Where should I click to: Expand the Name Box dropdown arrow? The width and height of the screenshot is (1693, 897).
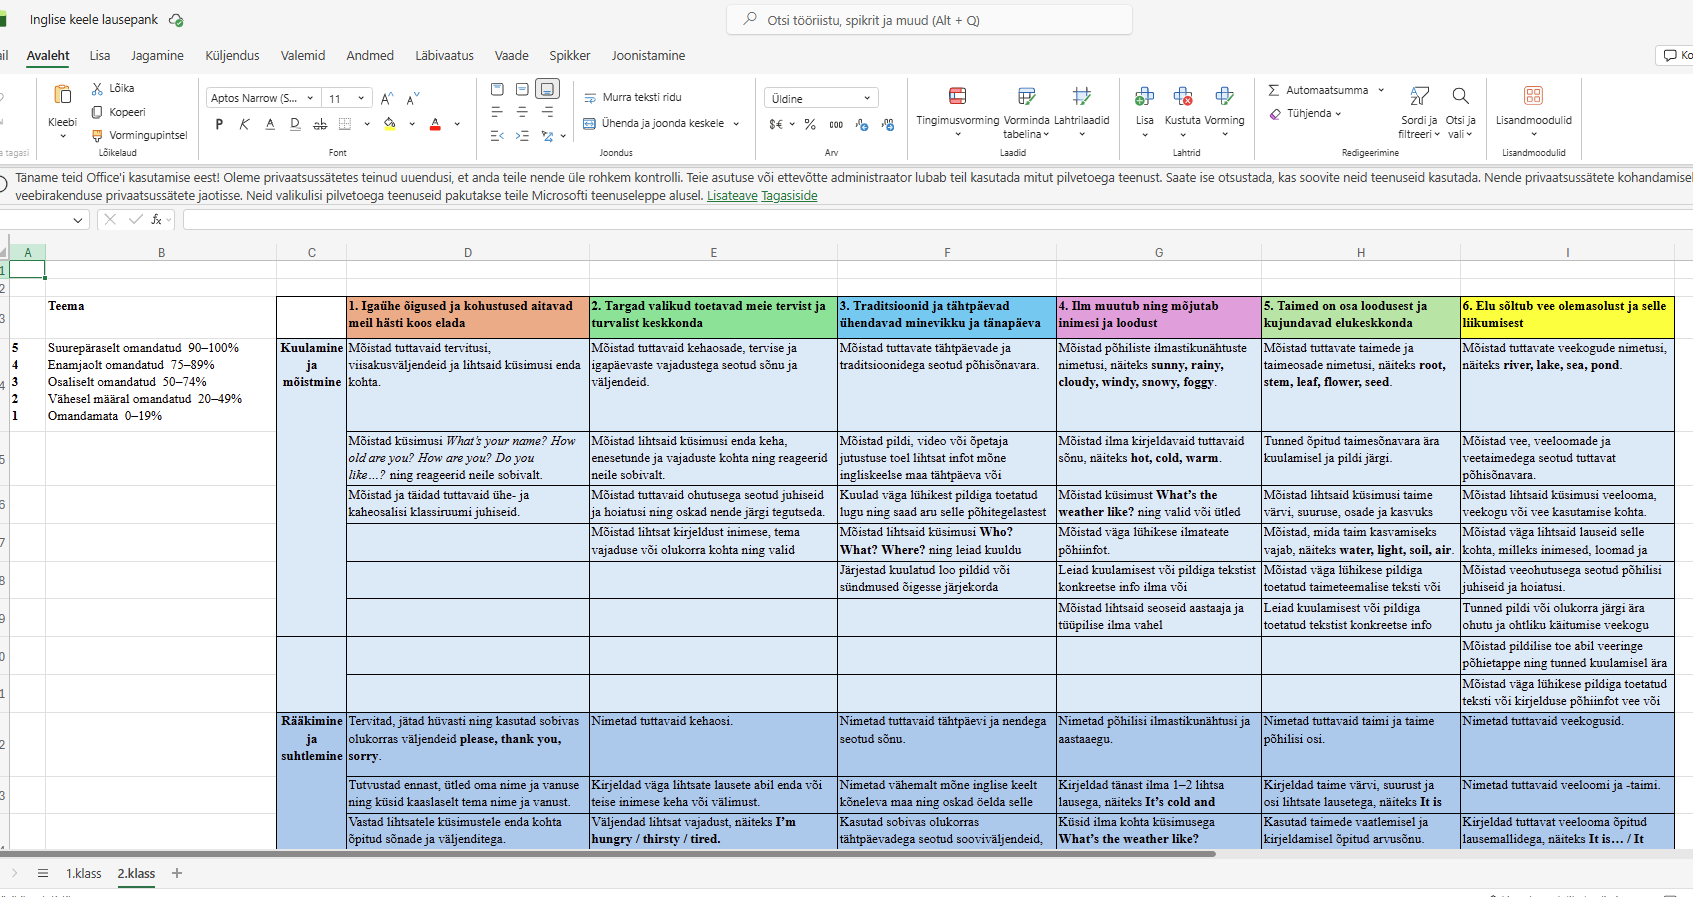[x=78, y=220]
